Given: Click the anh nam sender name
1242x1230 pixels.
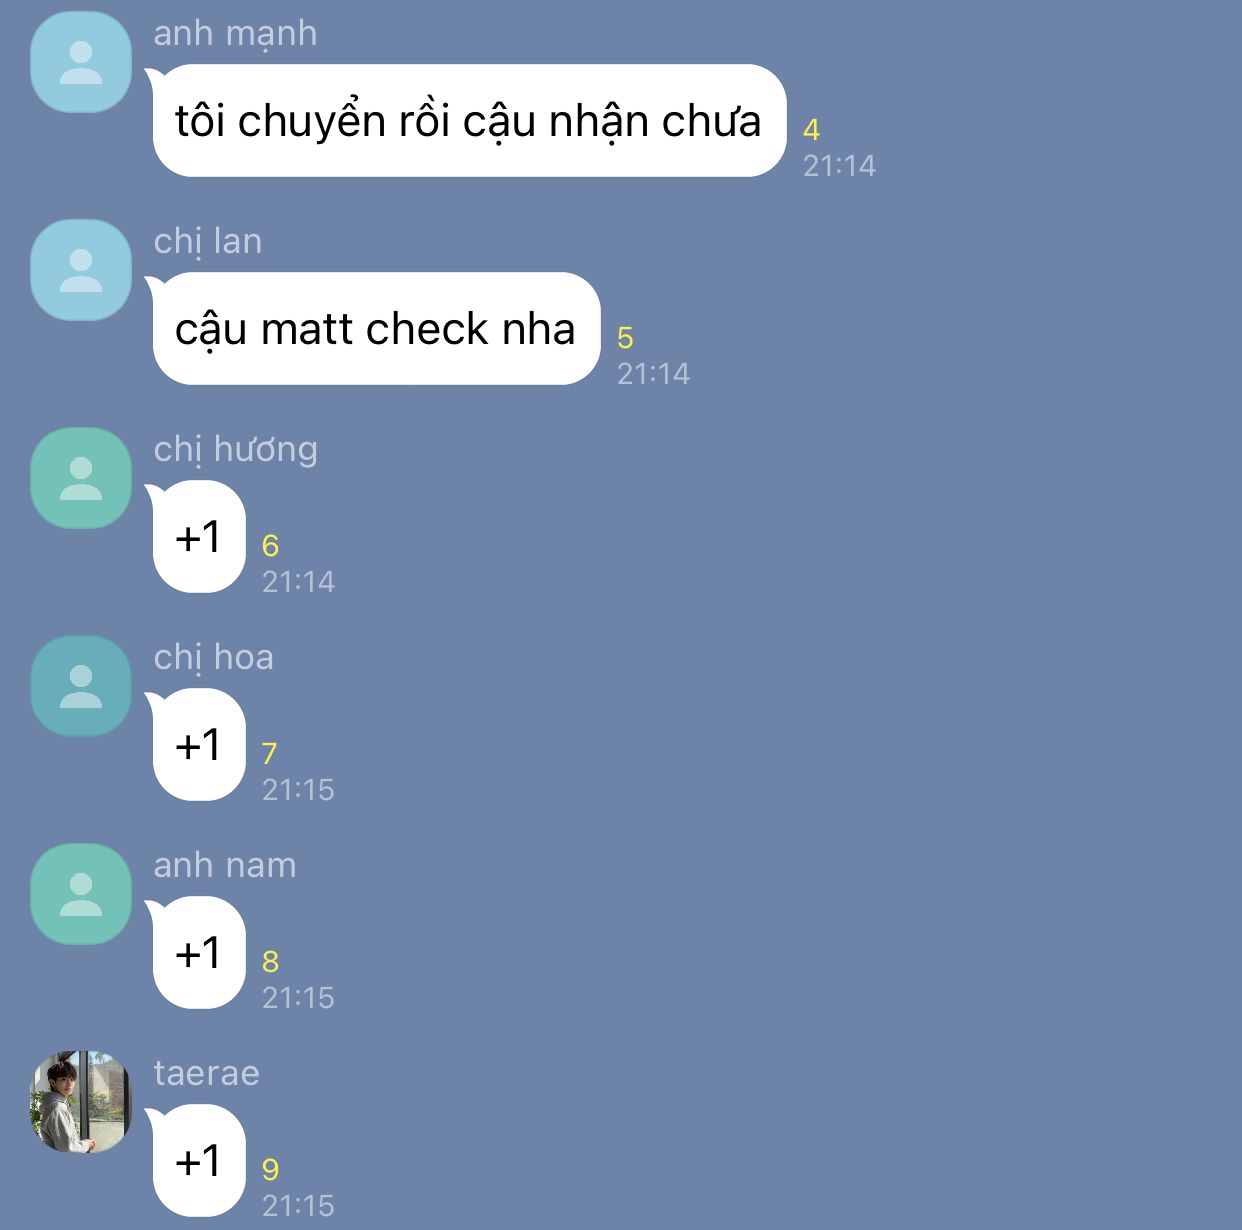Looking at the screenshot, I should click(x=225, y=865).
